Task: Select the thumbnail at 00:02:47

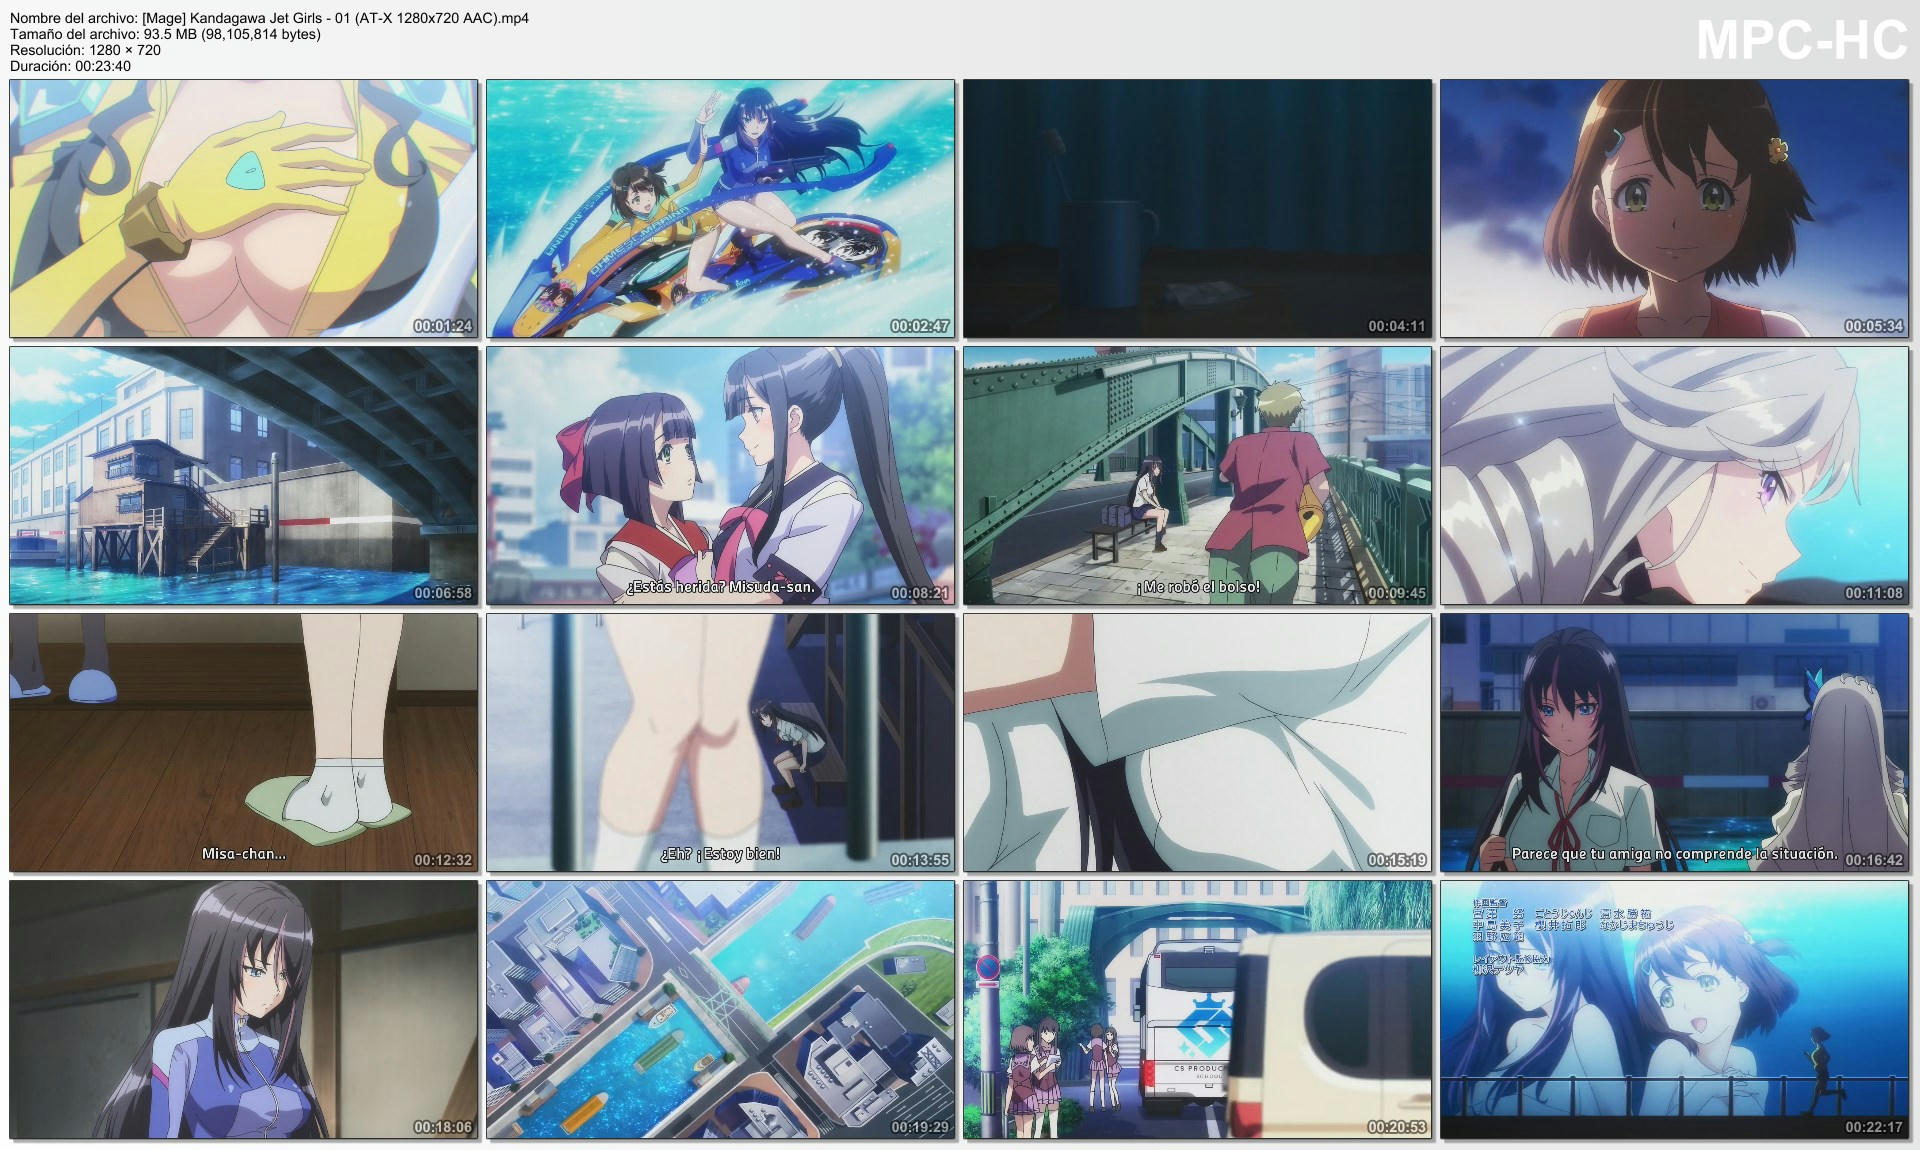Action: pos(721,209)
